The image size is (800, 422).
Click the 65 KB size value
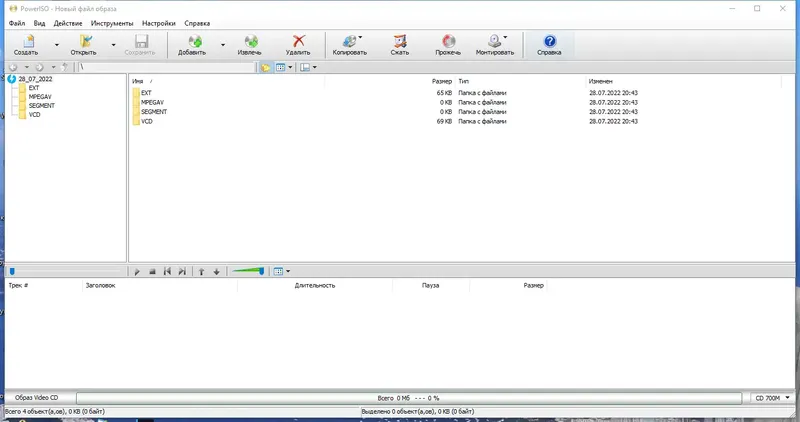coord(444,93)
